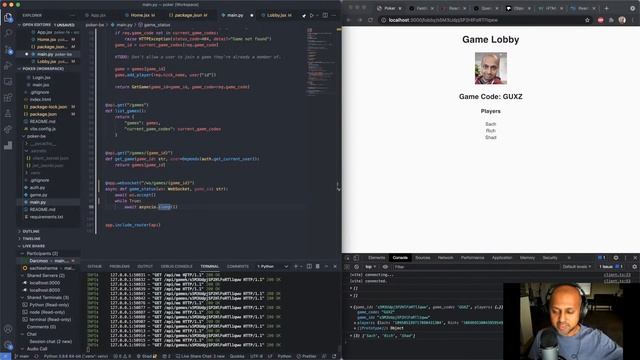Open the DevTools settings gear

pyautogui.click(x=616, y=258)
